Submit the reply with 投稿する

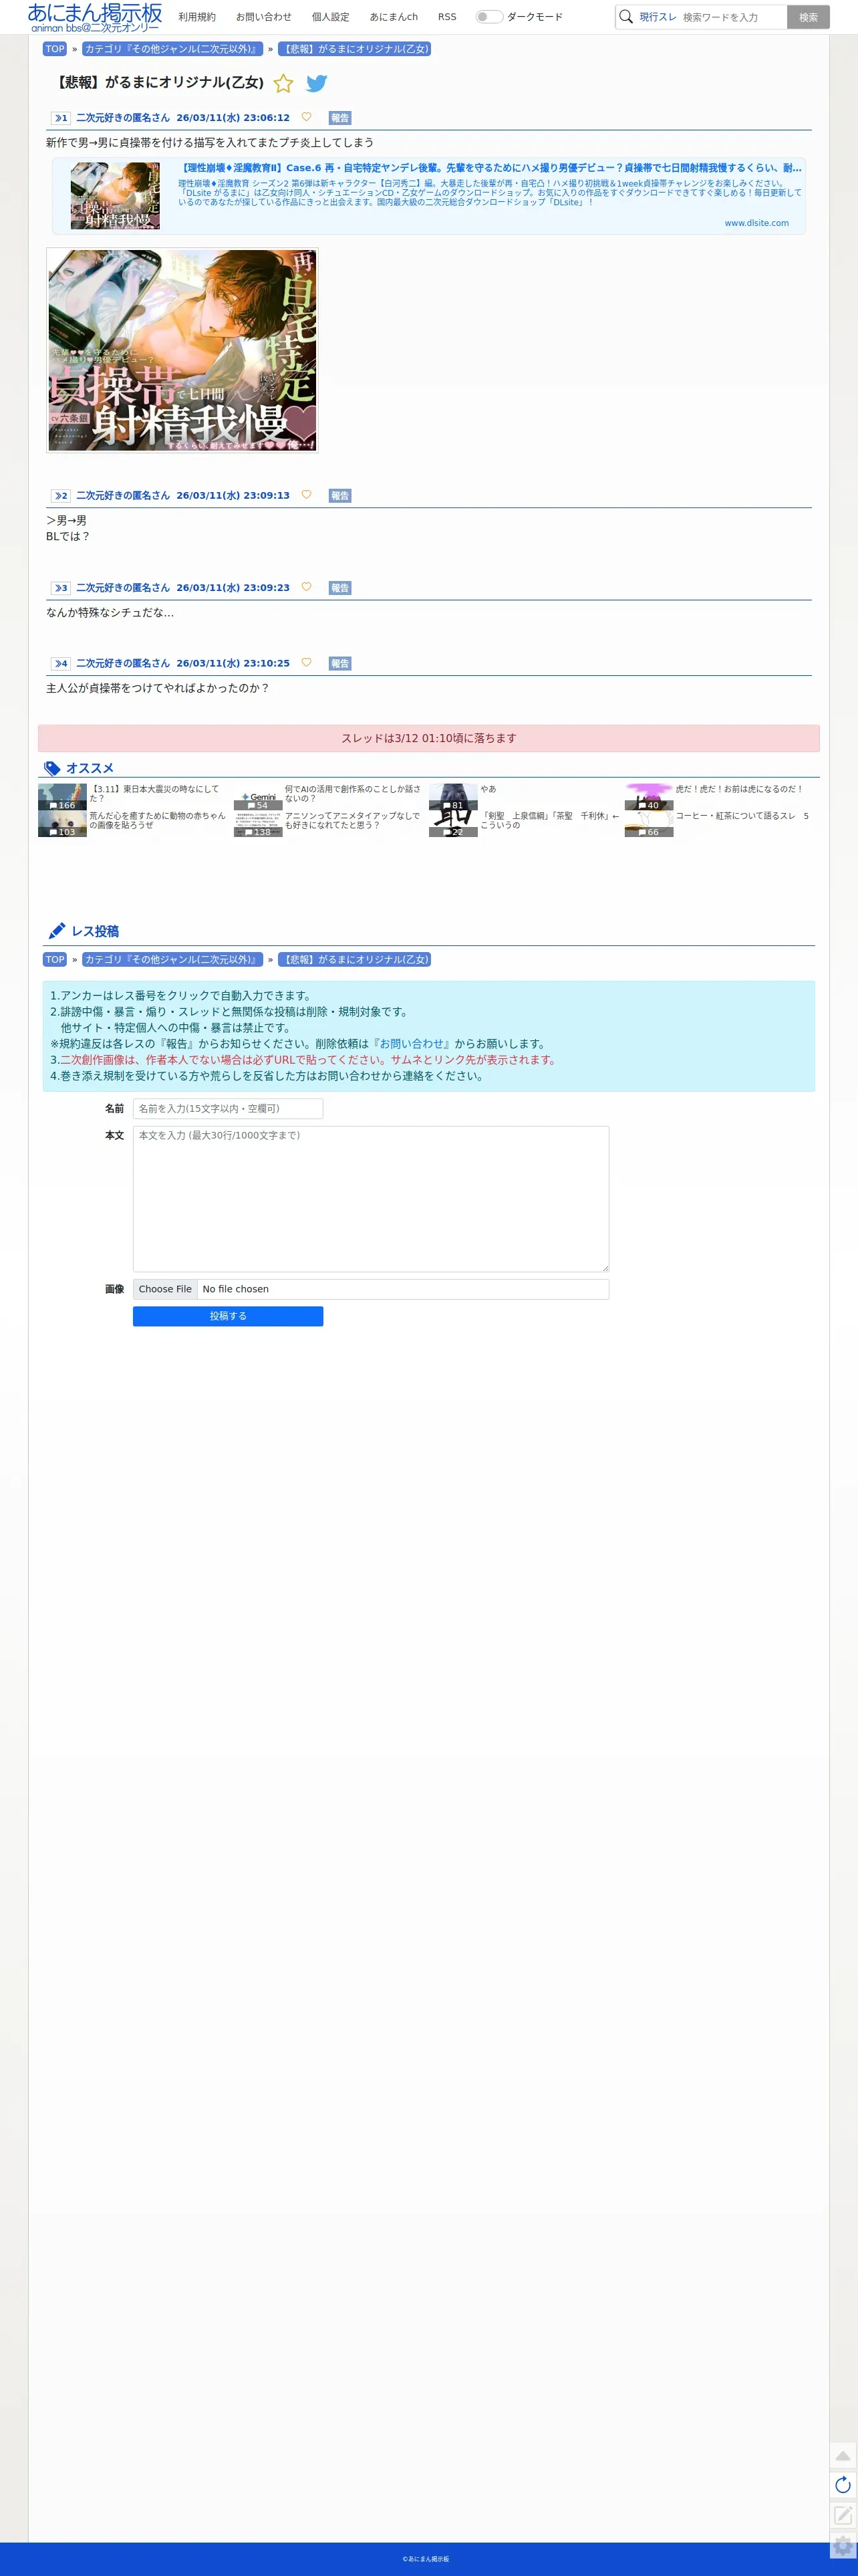228,1316
